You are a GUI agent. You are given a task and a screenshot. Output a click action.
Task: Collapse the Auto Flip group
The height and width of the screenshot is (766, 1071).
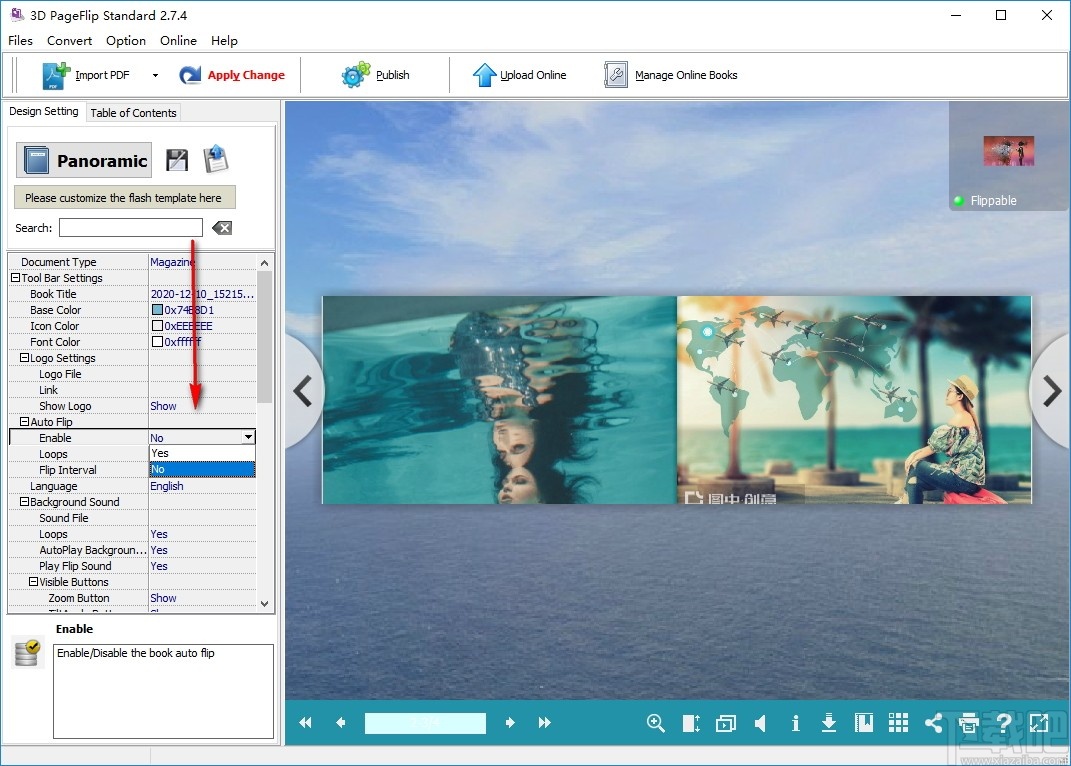tap(24, 422)
